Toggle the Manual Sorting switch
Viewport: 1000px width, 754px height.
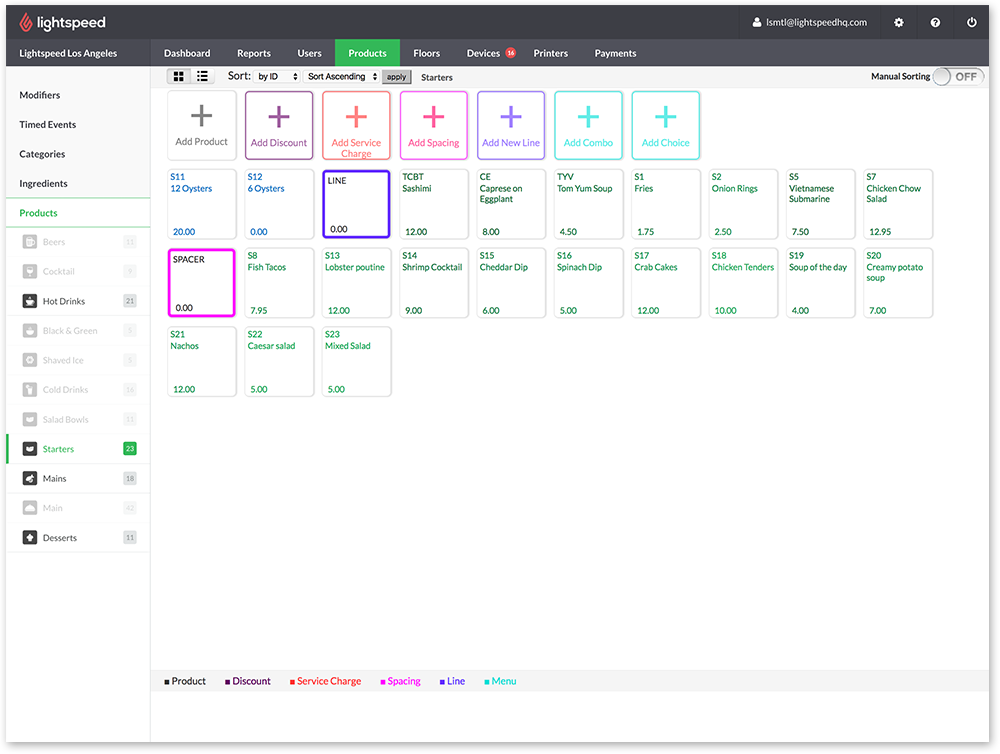pos(957,77)
